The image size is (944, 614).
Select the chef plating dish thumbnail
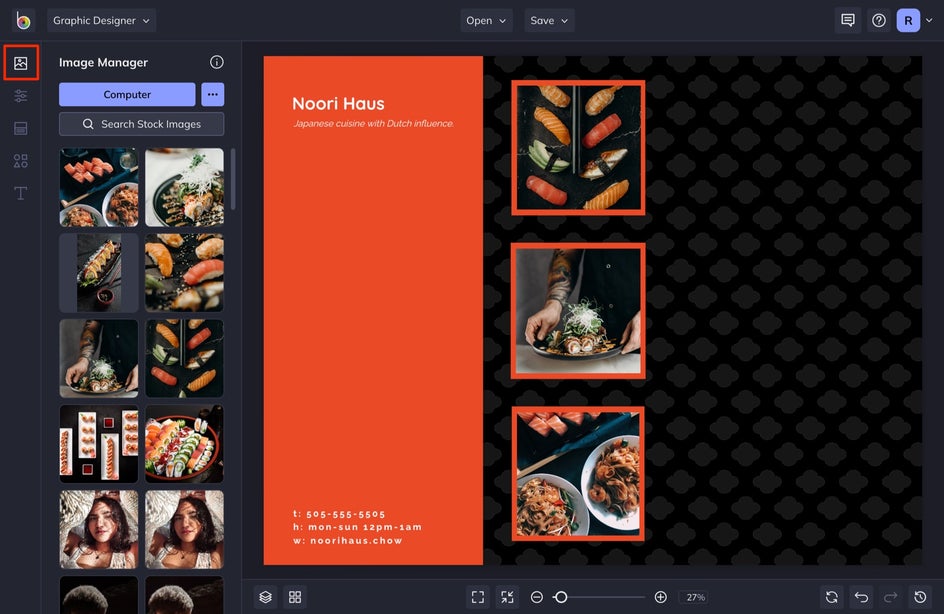coord(99,358)
